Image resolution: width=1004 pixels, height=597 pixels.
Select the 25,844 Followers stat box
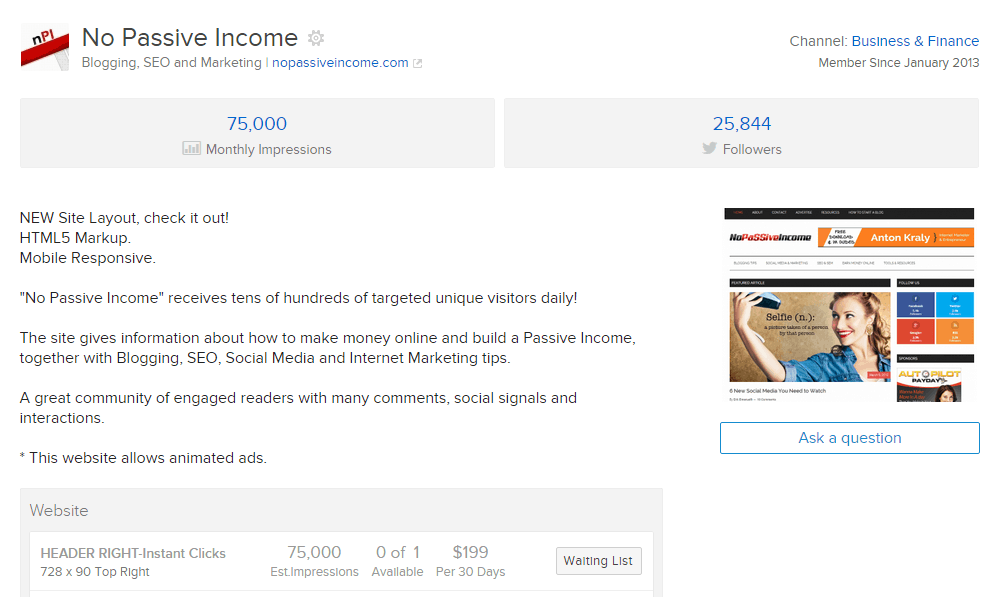[x=743, y=132]
